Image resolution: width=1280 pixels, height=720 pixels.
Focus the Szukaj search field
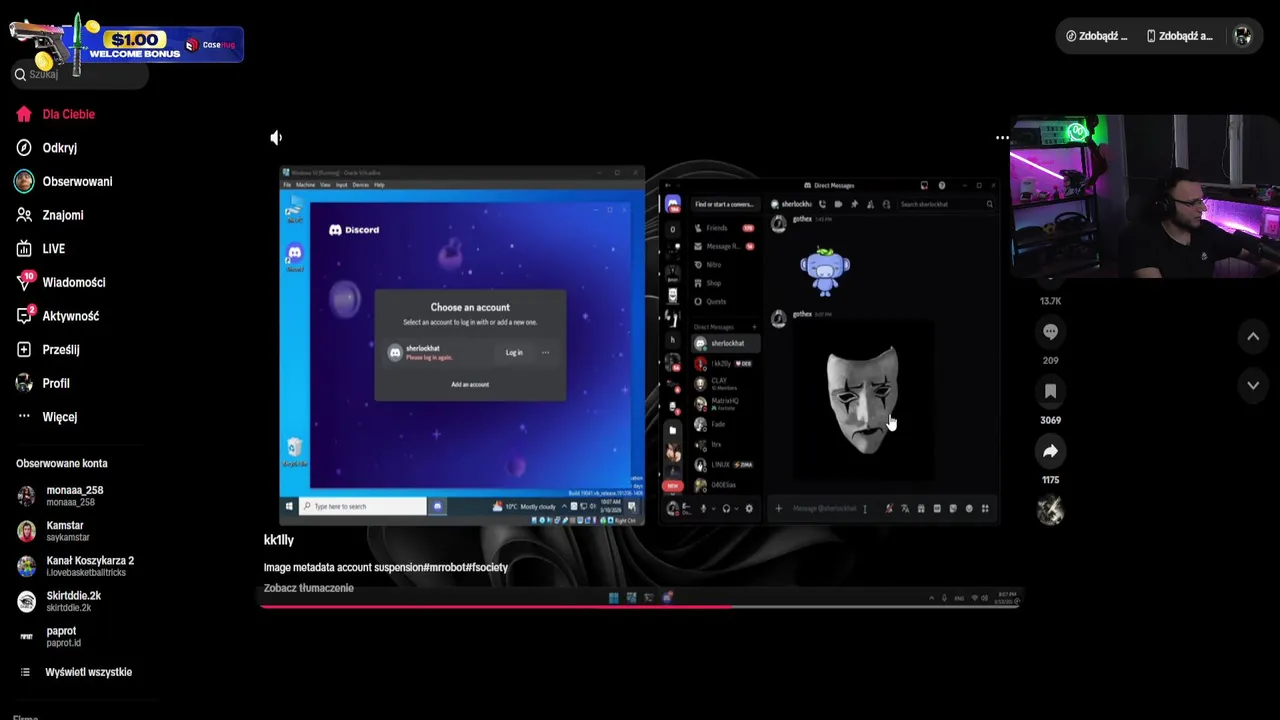pos(80,74)
